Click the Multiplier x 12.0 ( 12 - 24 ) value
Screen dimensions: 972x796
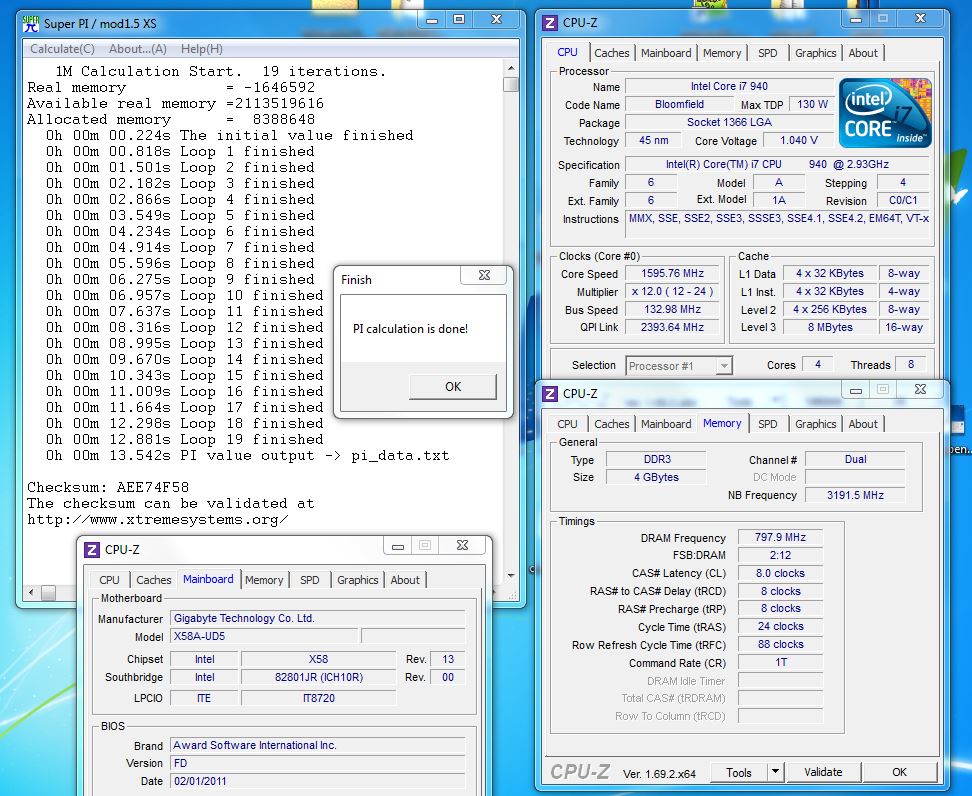point(673,291)
